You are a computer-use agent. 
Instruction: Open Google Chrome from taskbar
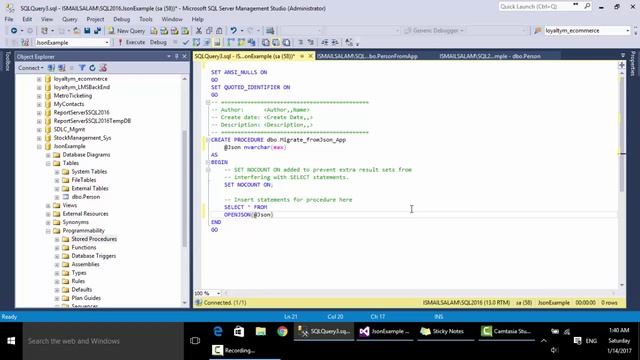282,331
